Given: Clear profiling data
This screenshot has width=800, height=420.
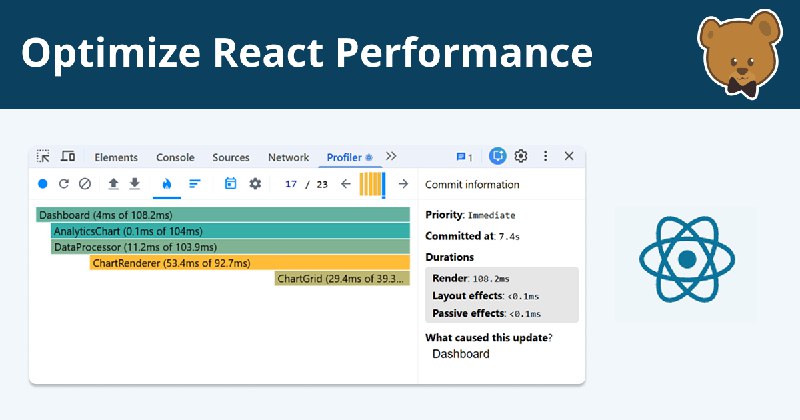Looking at the screenshot, I should (85, 184).
